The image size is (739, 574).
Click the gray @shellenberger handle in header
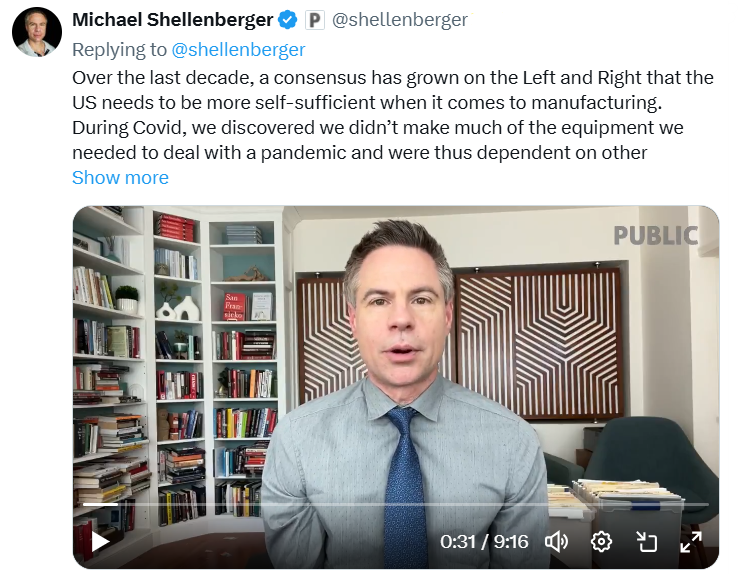click(400, 20)
